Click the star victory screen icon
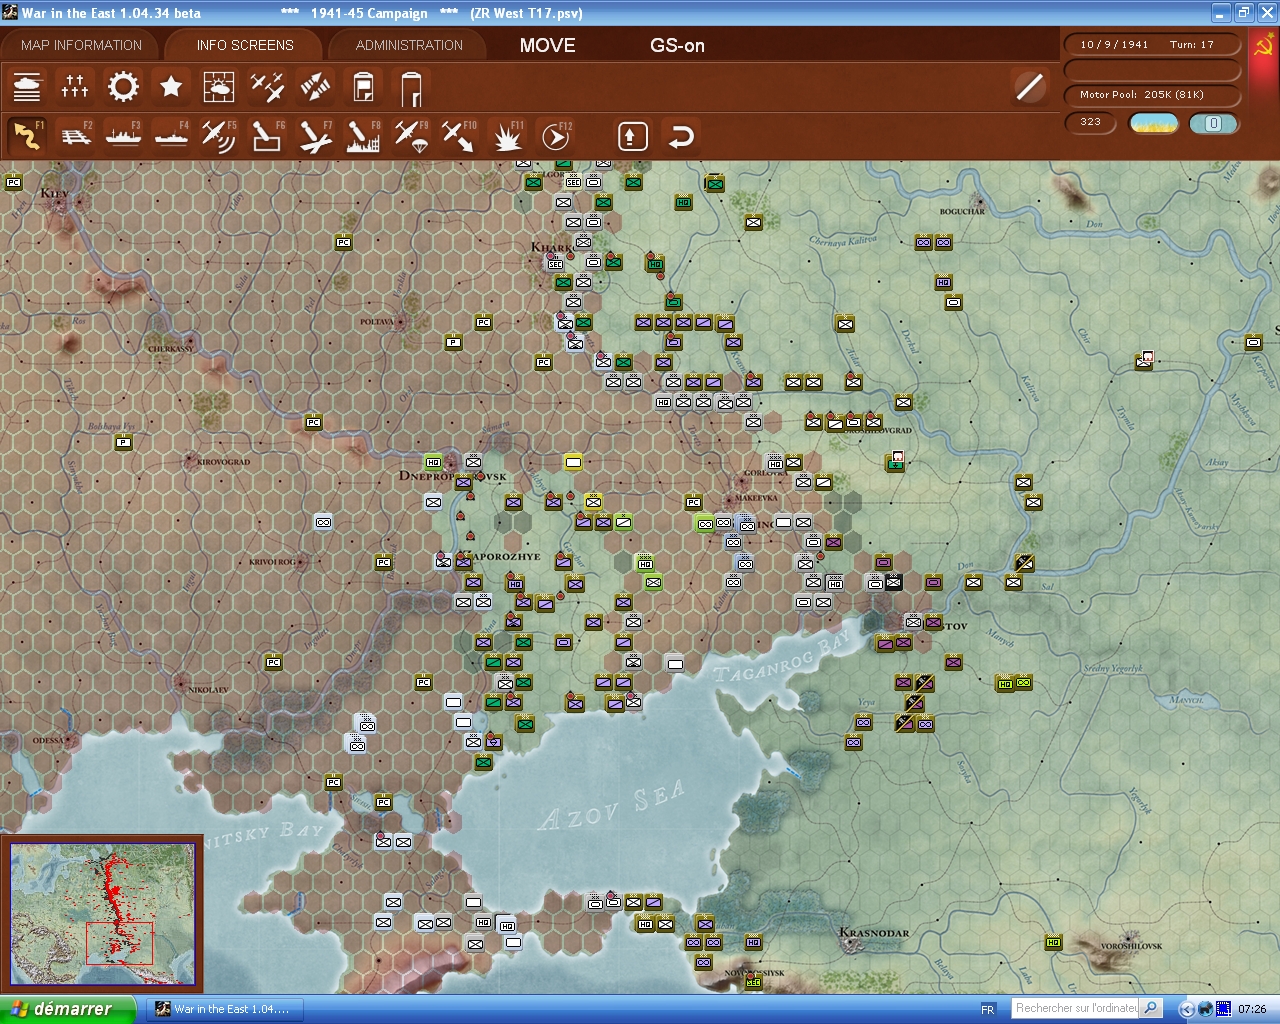 click(x=171, y=87)
